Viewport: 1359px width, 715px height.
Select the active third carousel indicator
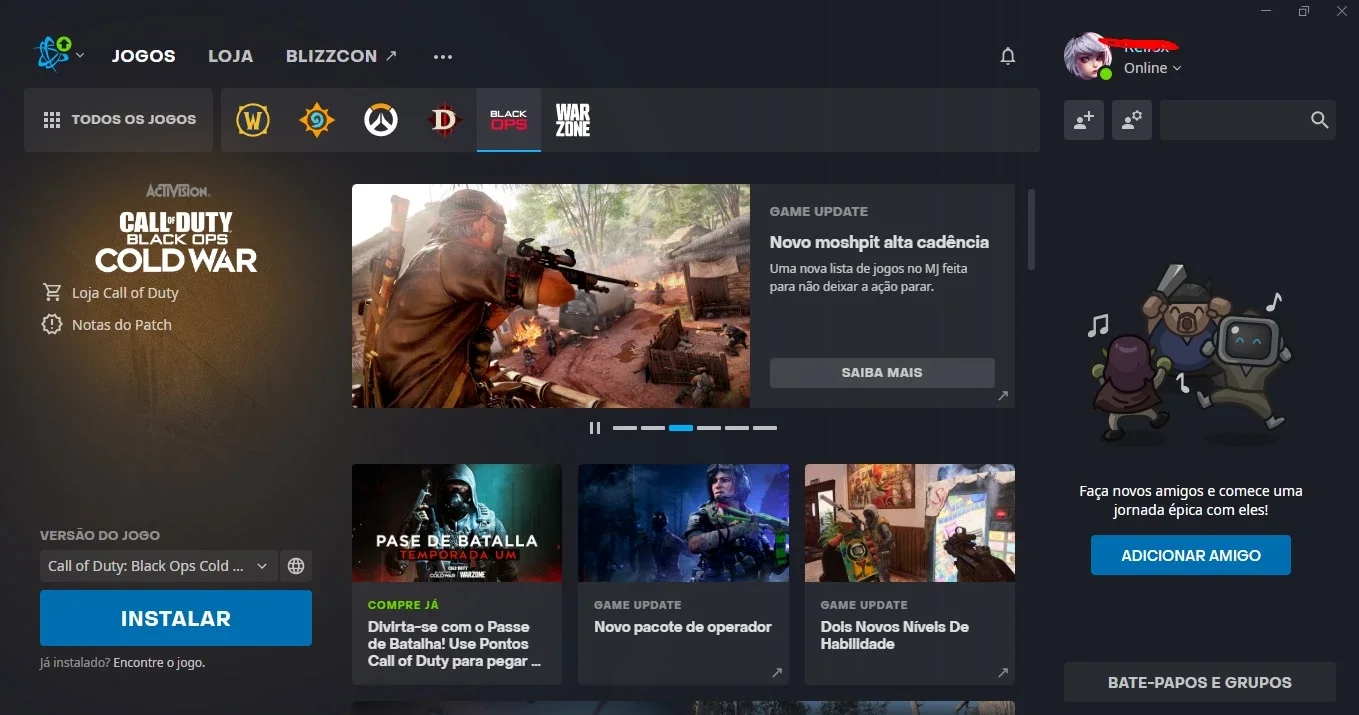681,428
